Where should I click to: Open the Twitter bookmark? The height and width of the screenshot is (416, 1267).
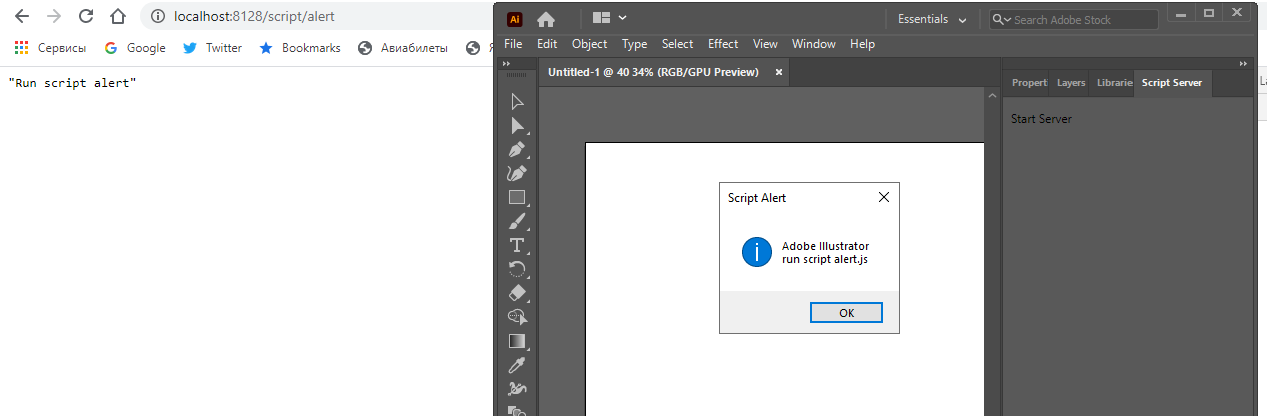pyautogui.click(x=212, y=47)
